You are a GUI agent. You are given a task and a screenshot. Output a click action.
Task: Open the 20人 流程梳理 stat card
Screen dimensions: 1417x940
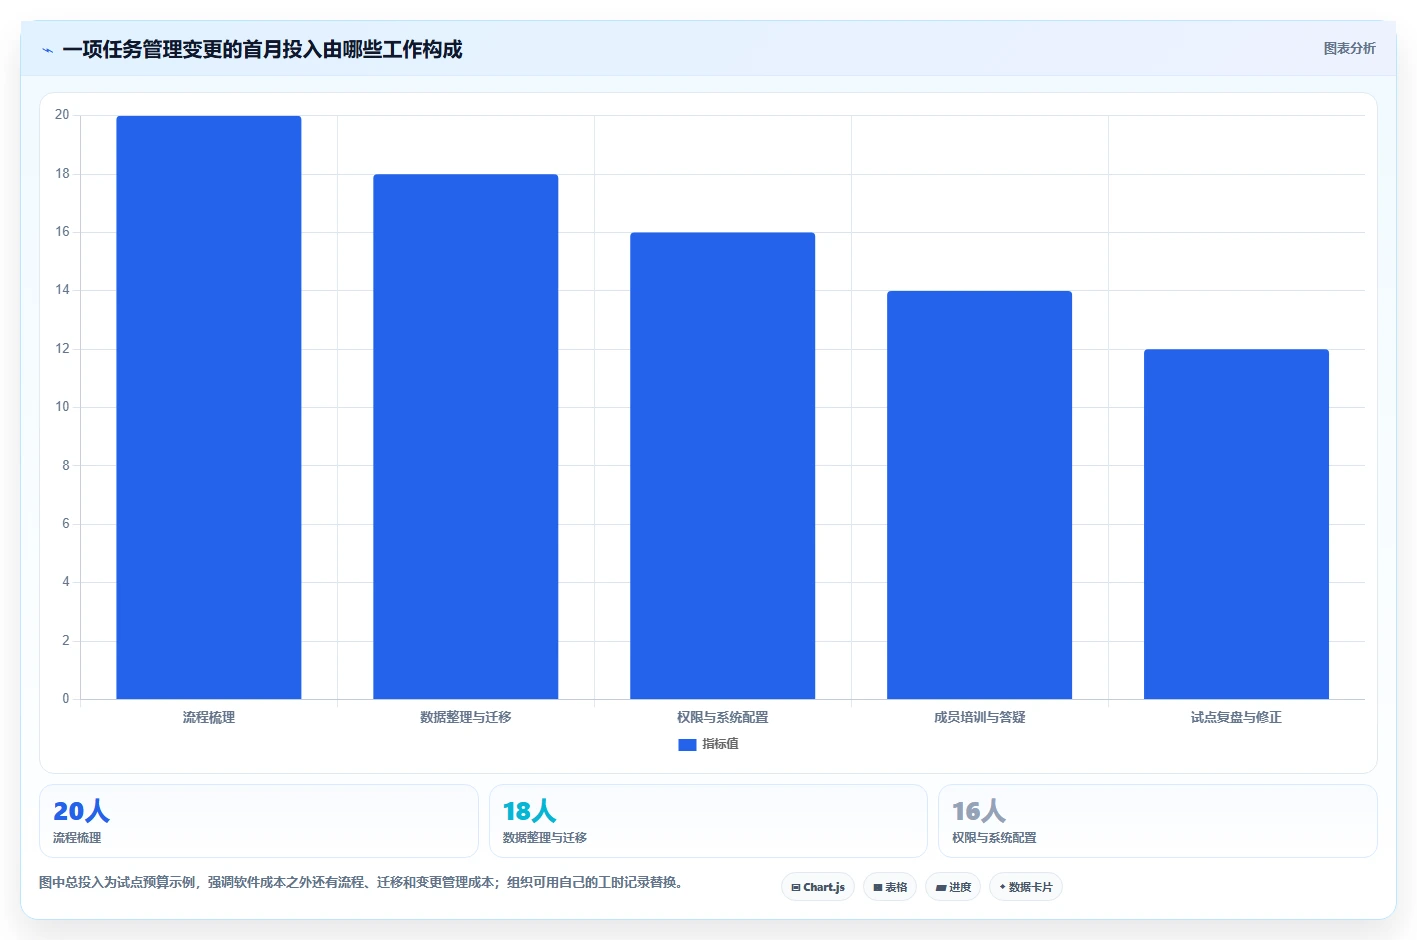tap(259, 821)
